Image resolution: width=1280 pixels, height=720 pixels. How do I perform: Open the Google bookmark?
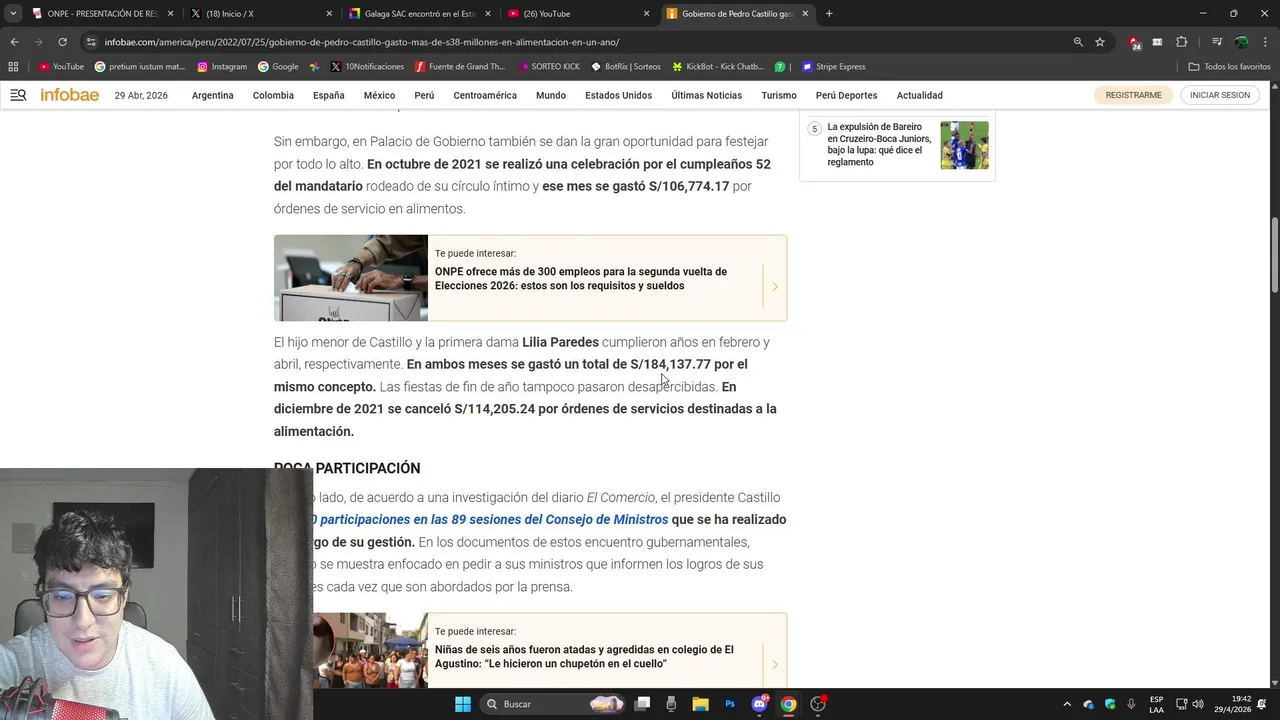(278, 67)
